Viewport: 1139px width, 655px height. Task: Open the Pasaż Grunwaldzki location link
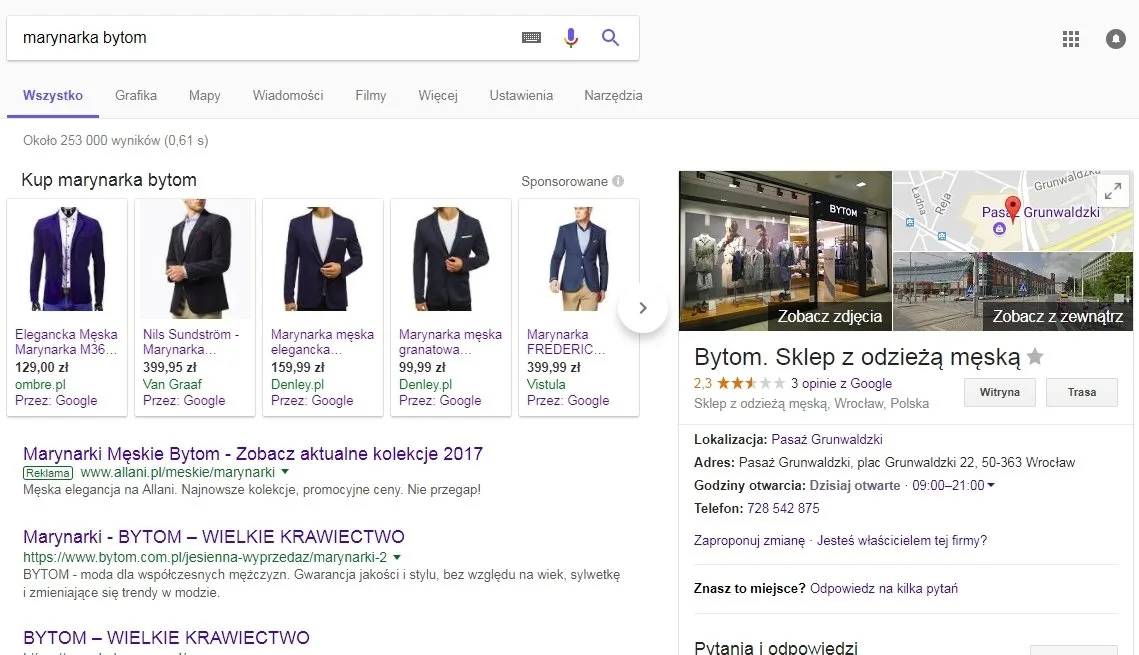(x=827, y=439)
